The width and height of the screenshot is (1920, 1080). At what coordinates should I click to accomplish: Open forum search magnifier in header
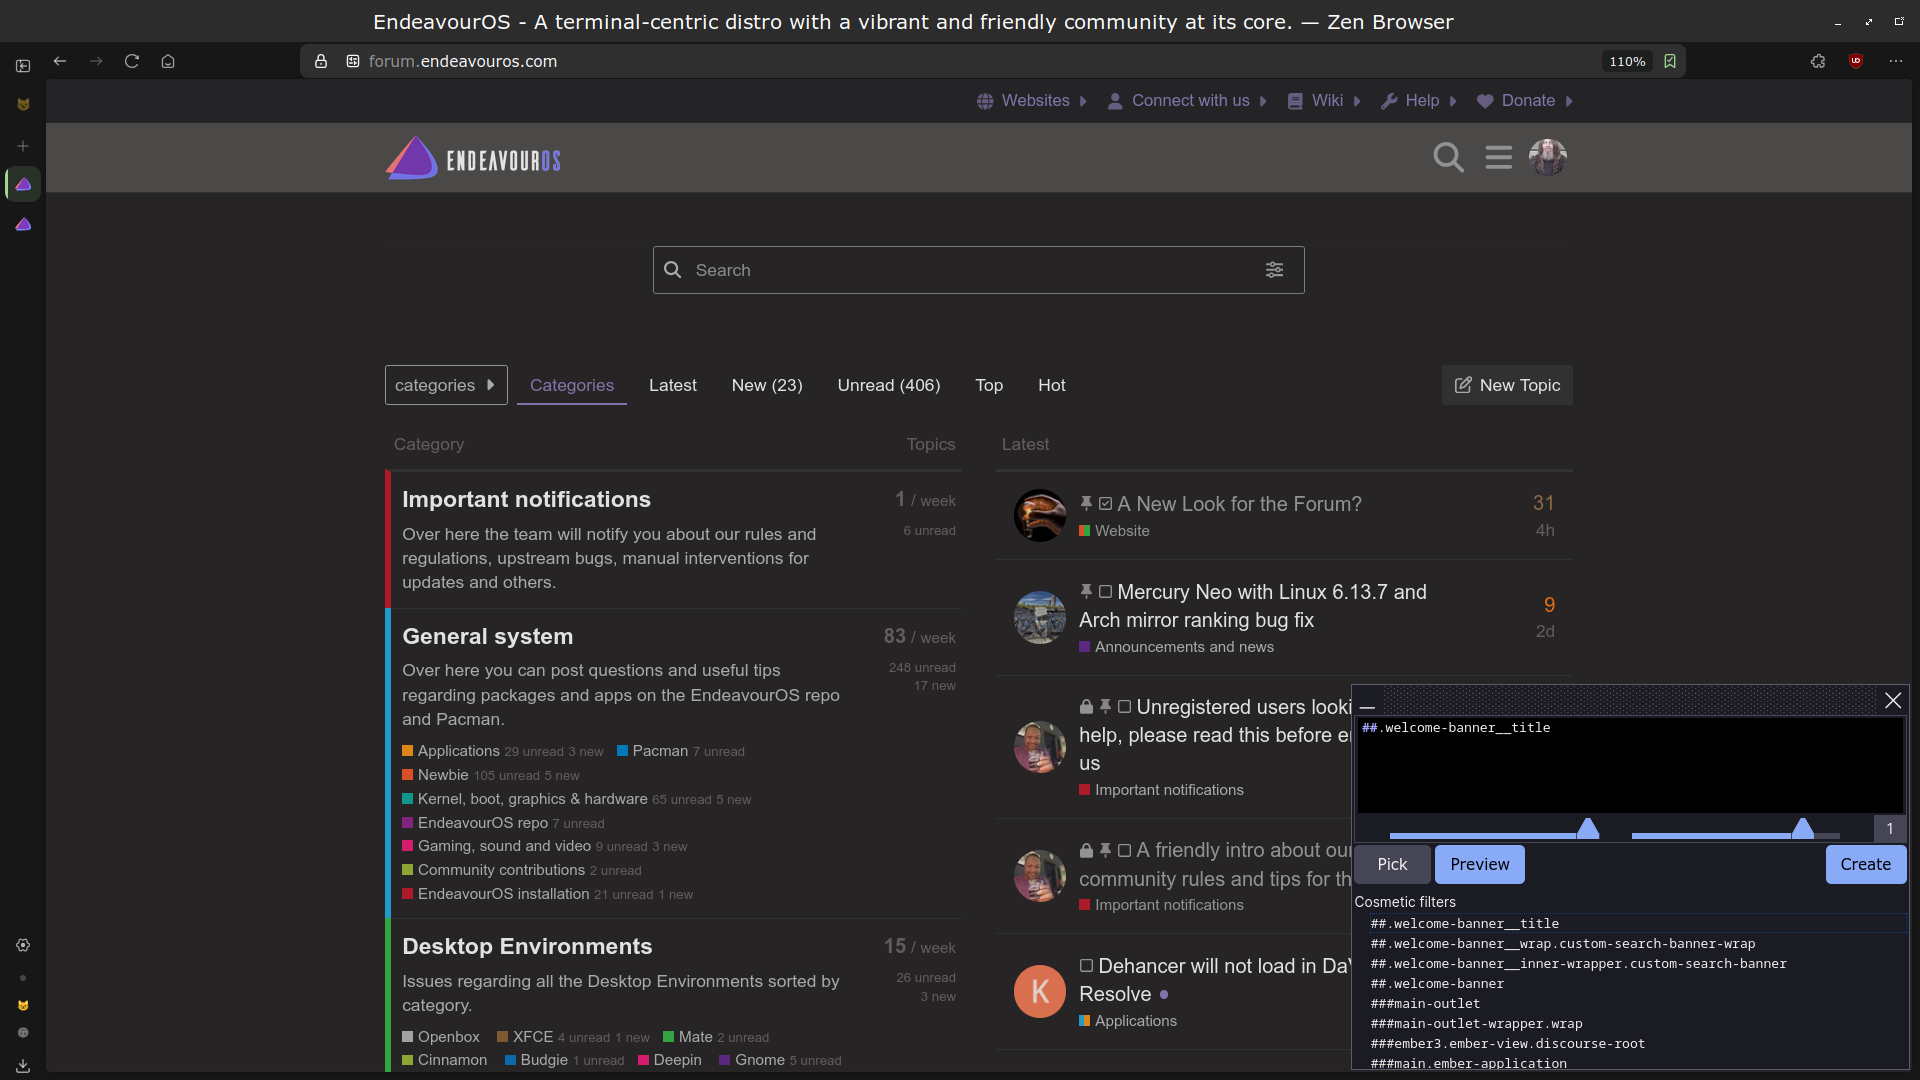(1448, 157)
